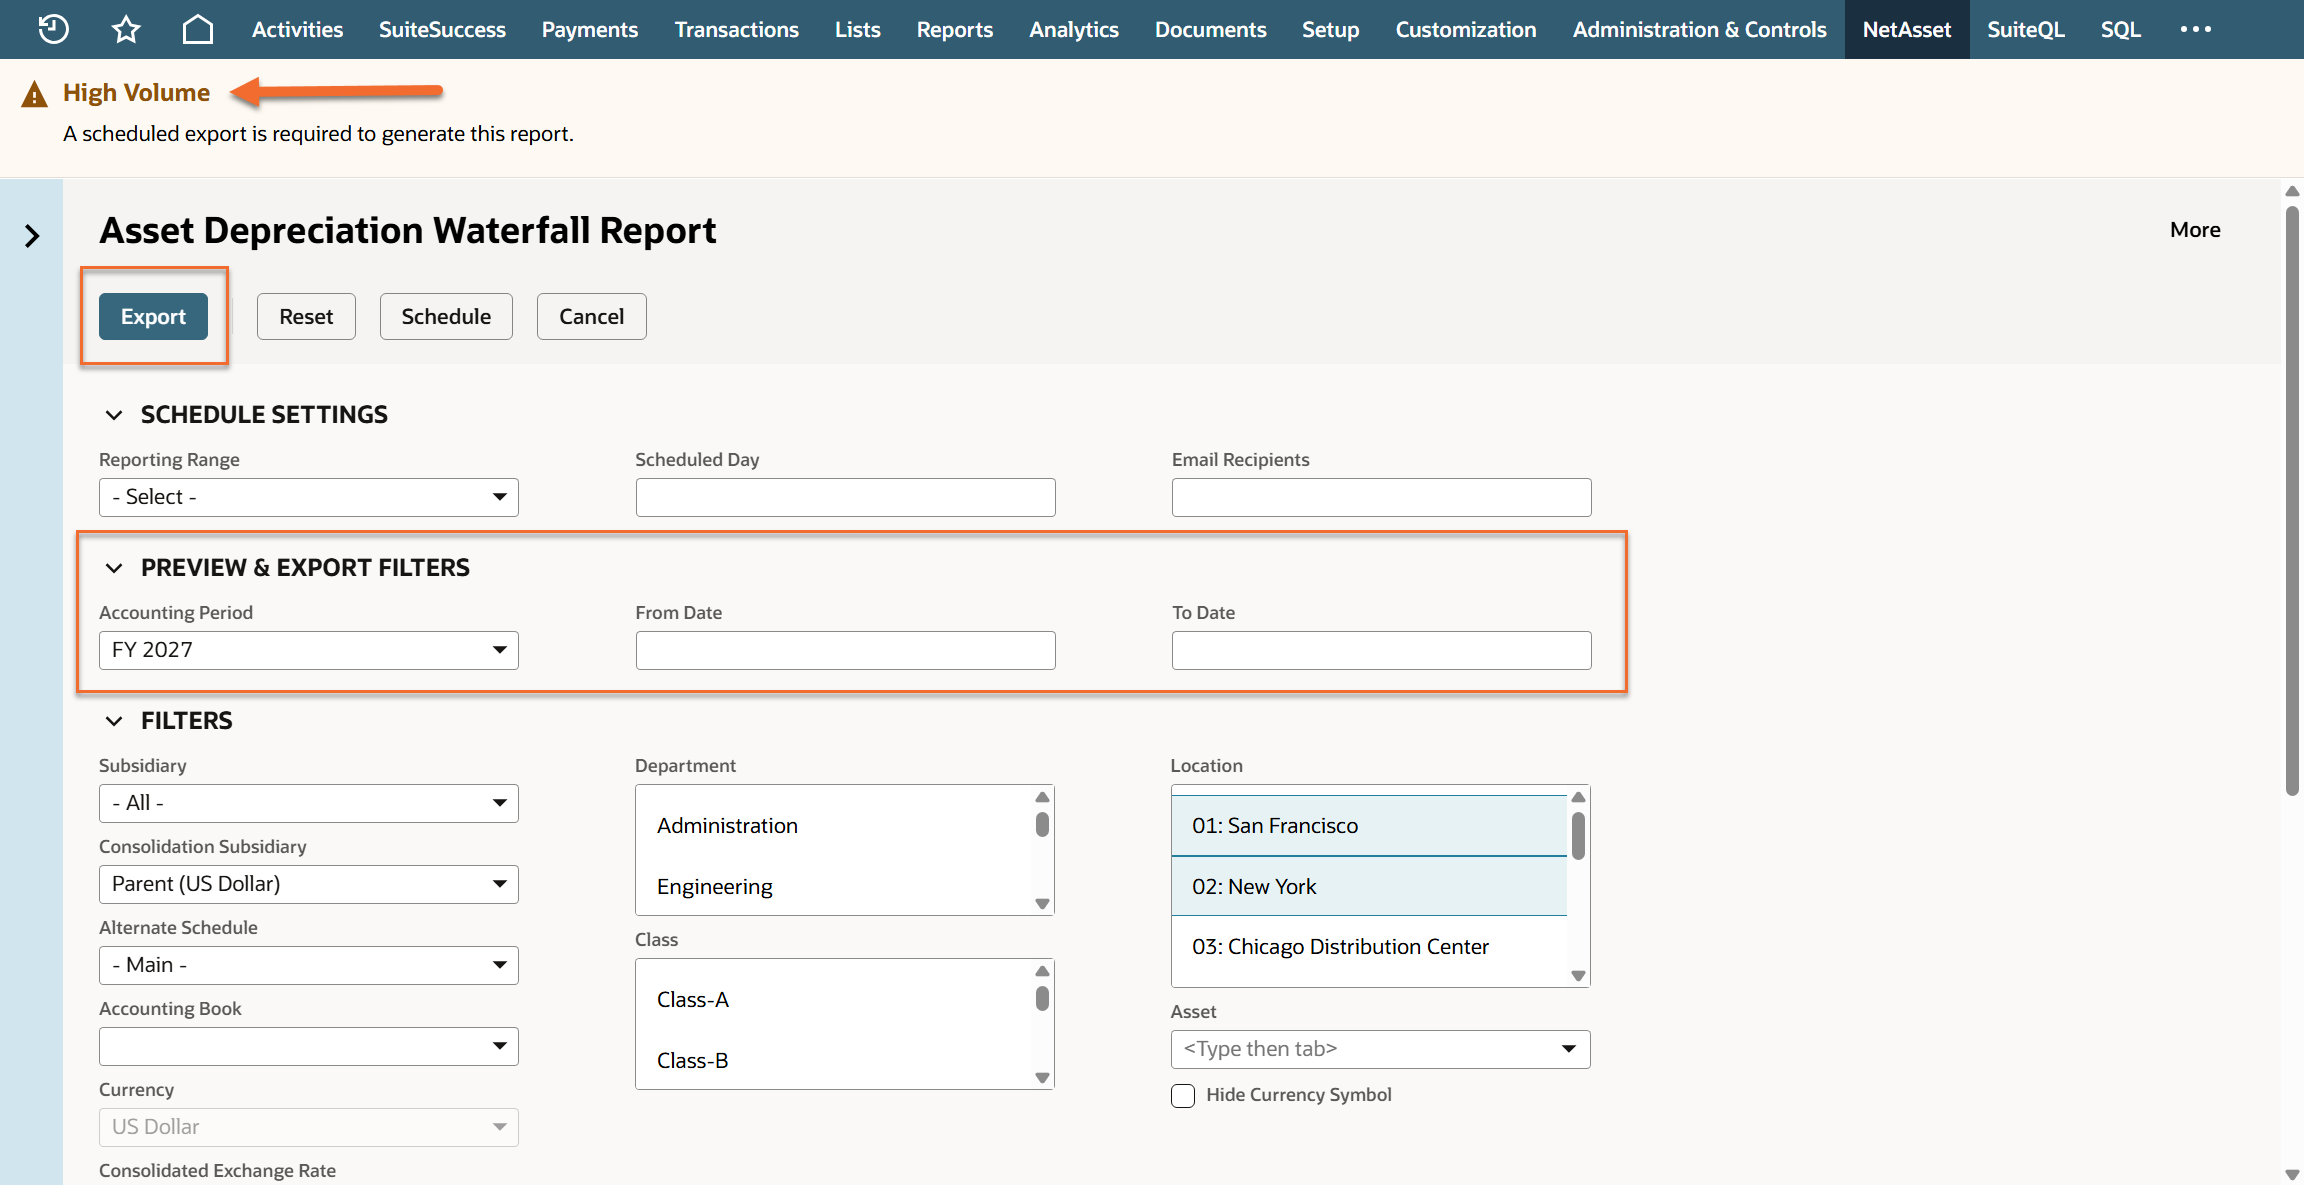Viewport: 2304px width, 1185px height.
Task: Toggle the Hide Currency Symbol checkbox
Action: click(1183, 1096)
